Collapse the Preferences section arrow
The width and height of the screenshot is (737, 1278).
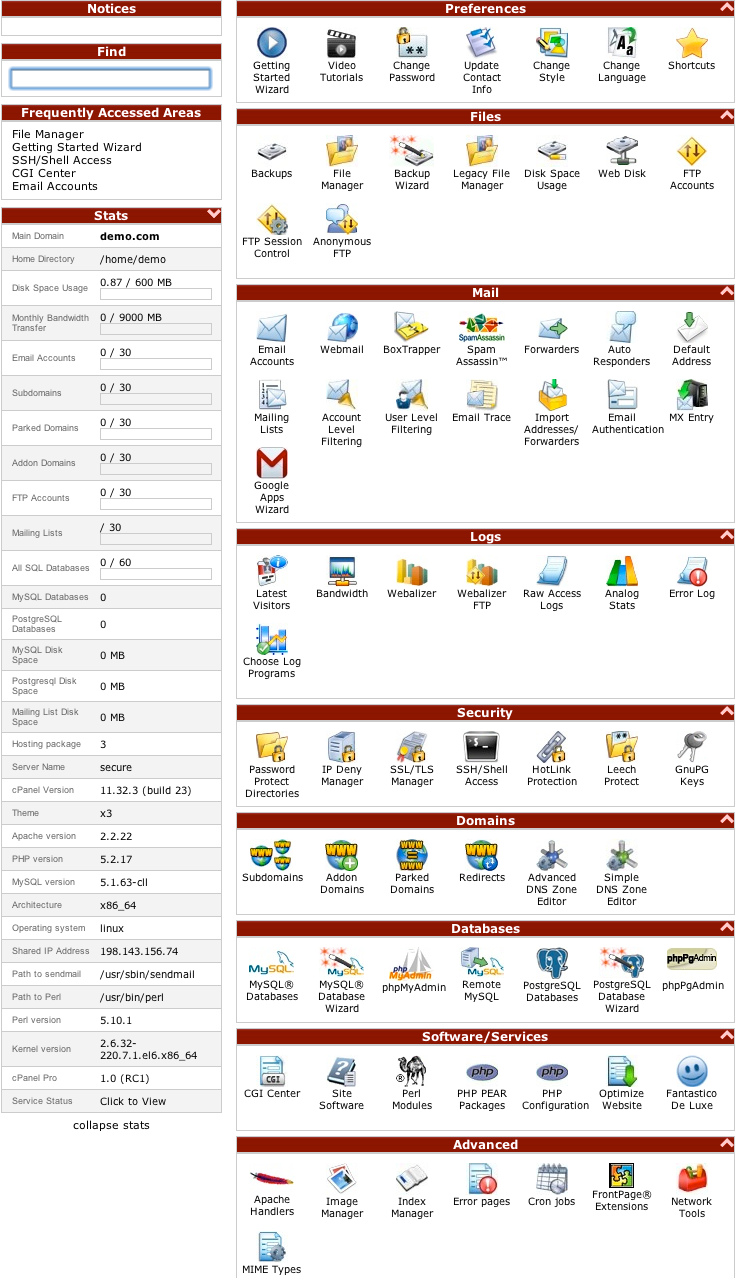[x=726, y=7]
